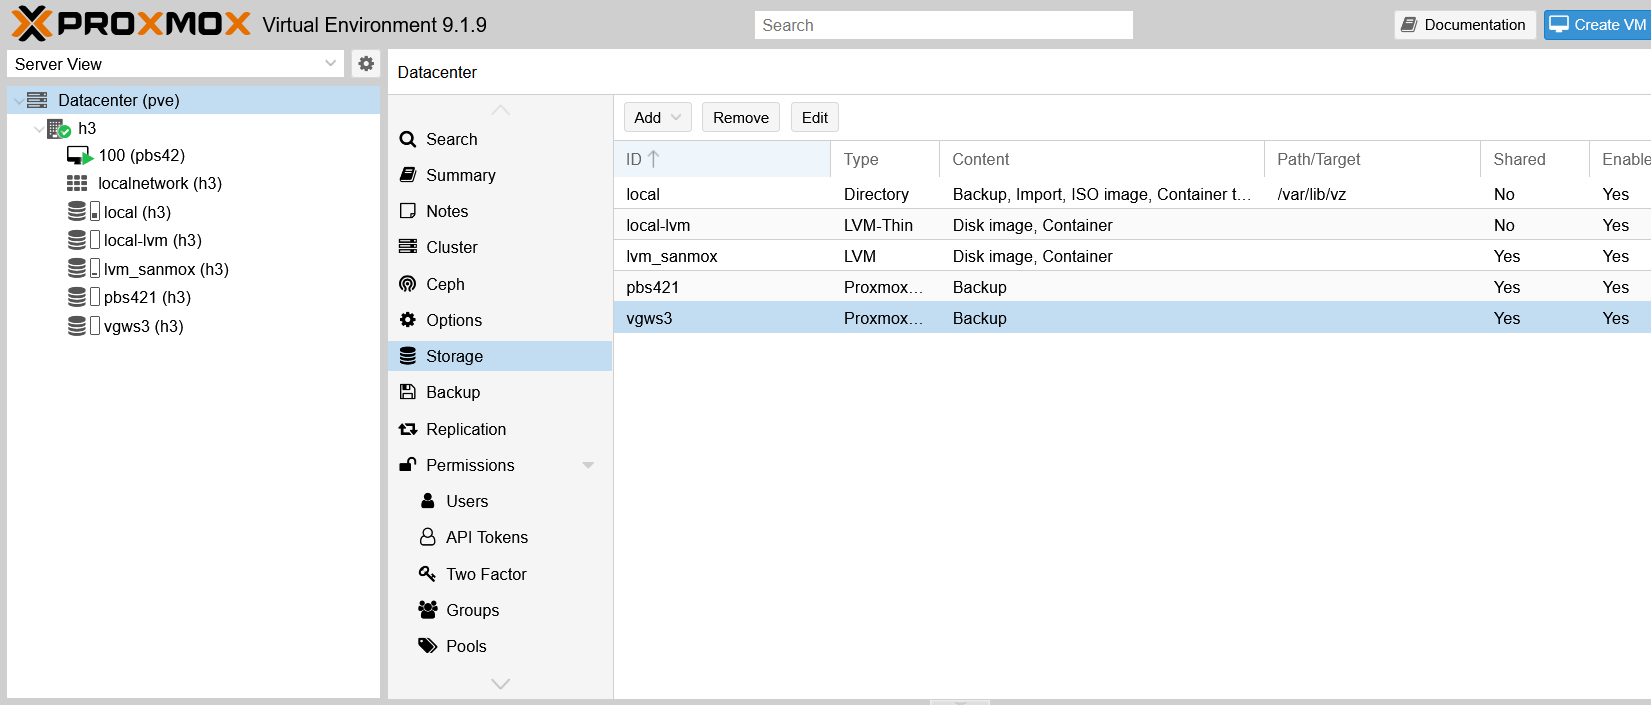Click the Replication retweet icon
Screen dimensions: 1651x705
[x=408, y=429]
